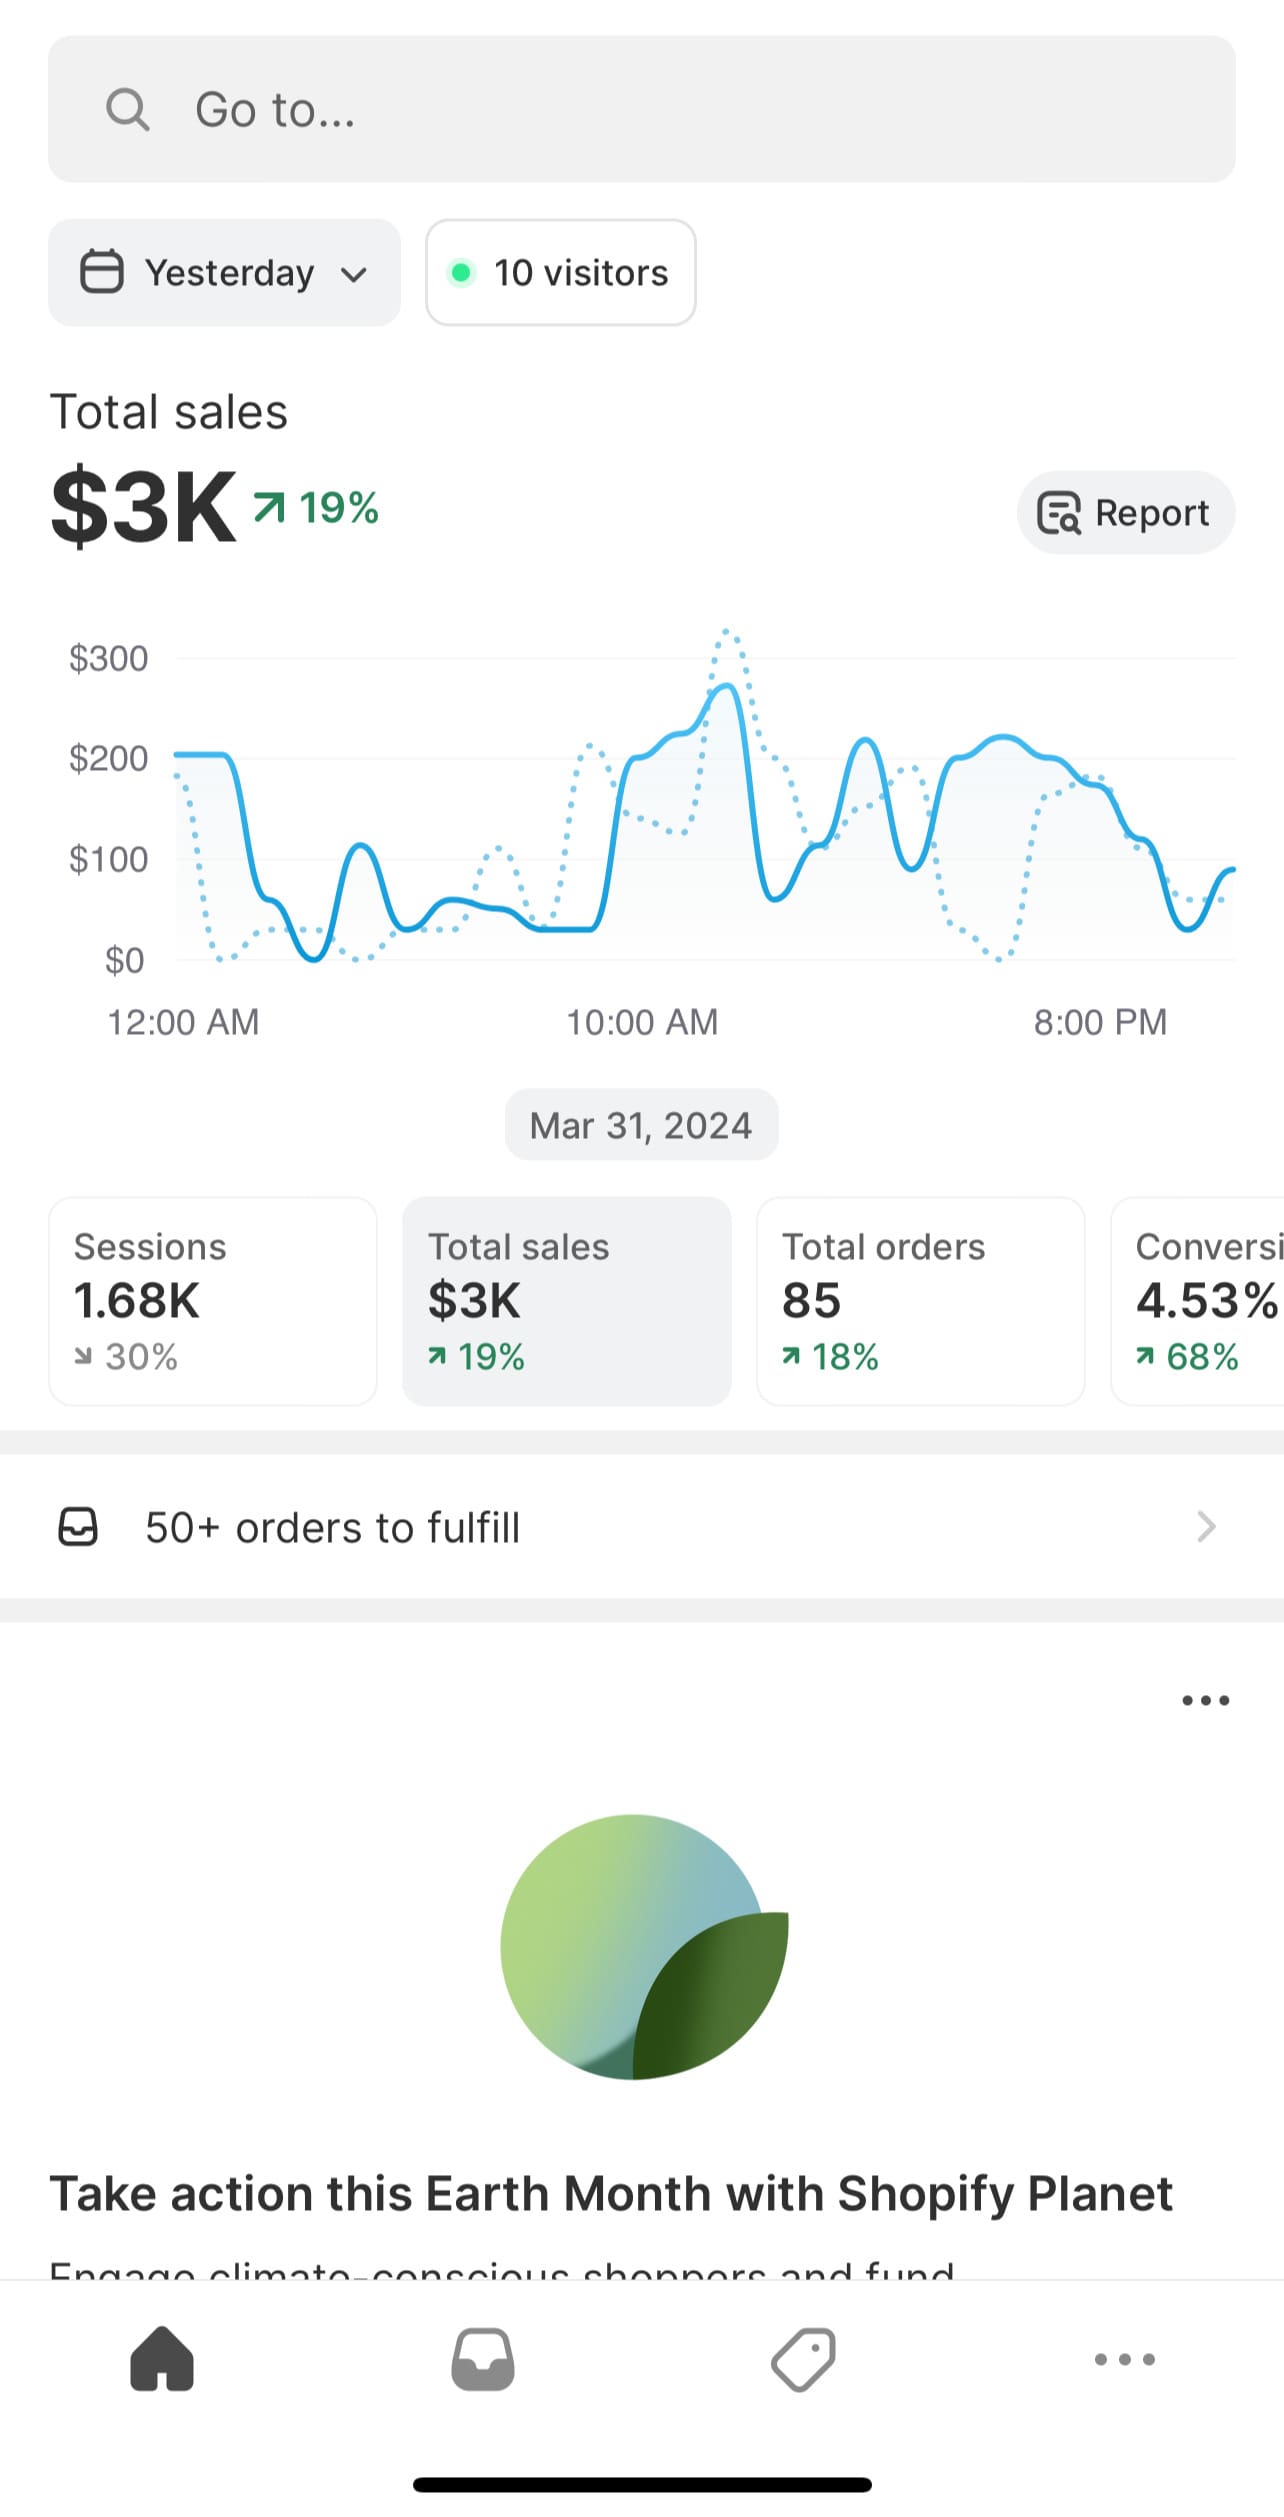Select the Total orders metric card
The image size is (1284, 2517).
point(921,1301)
